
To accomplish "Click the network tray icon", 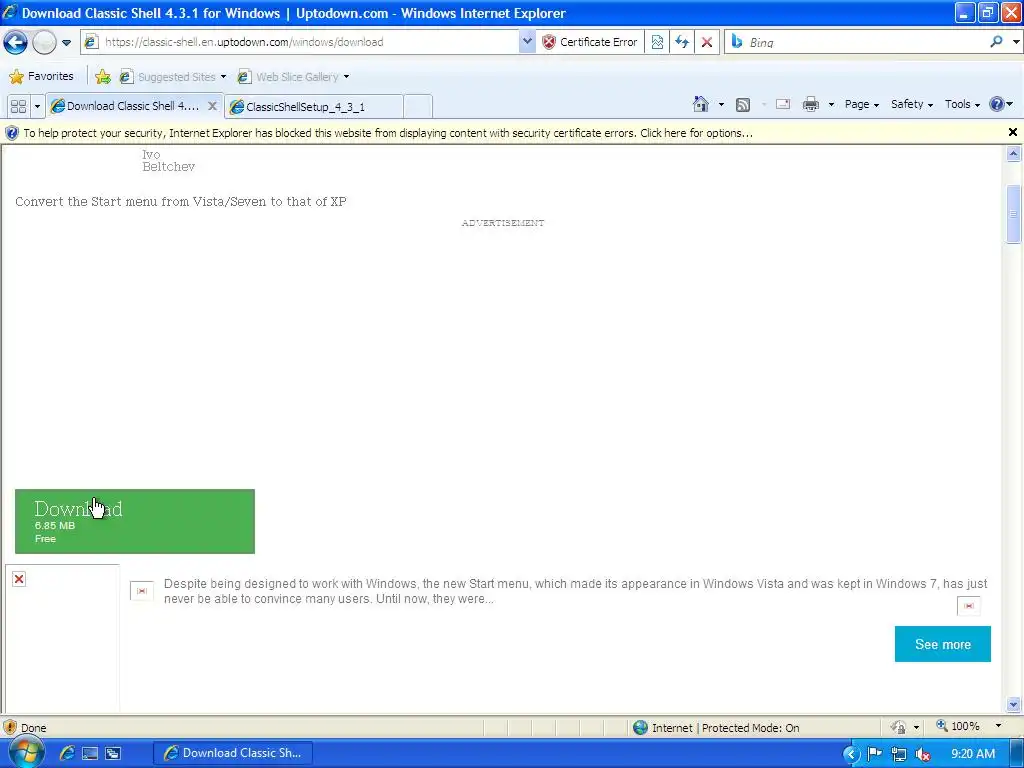I will (x=899, y=754).
